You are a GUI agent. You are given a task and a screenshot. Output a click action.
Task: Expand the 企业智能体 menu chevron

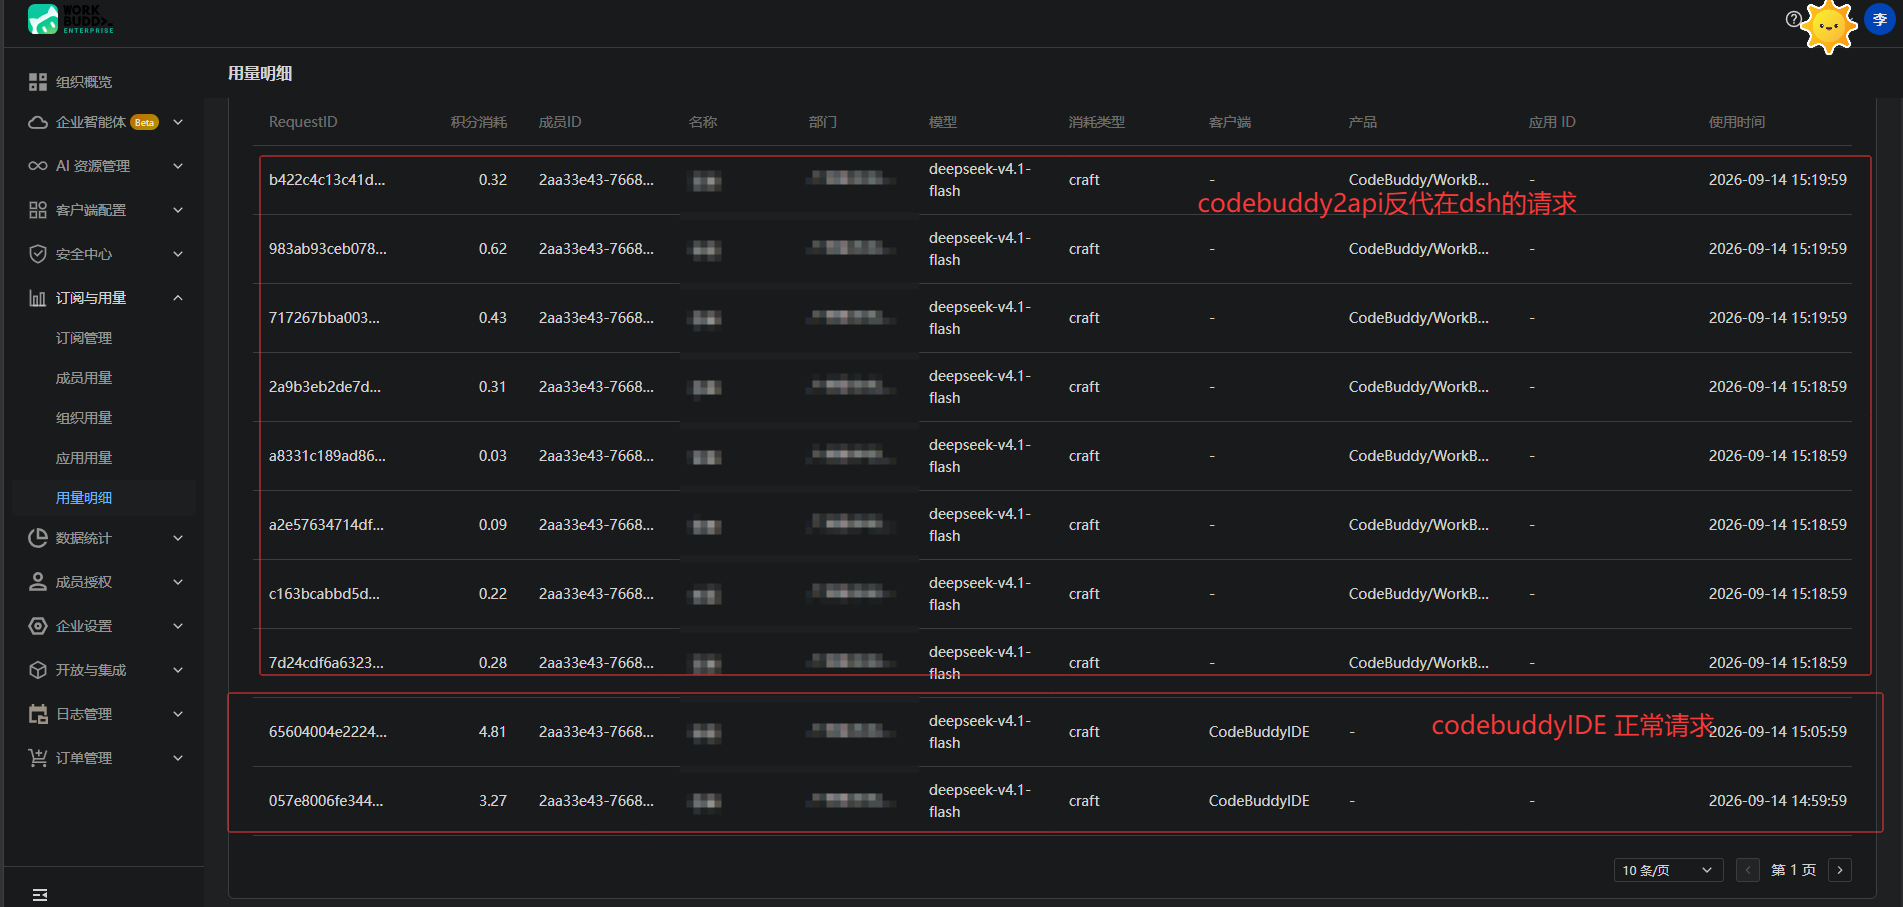(178, 122)
